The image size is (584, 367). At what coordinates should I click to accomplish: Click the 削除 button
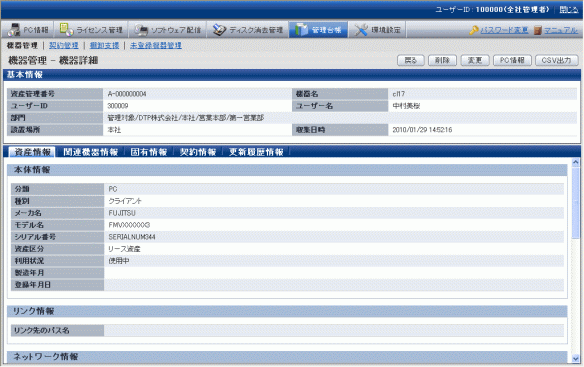pos(442,60)
